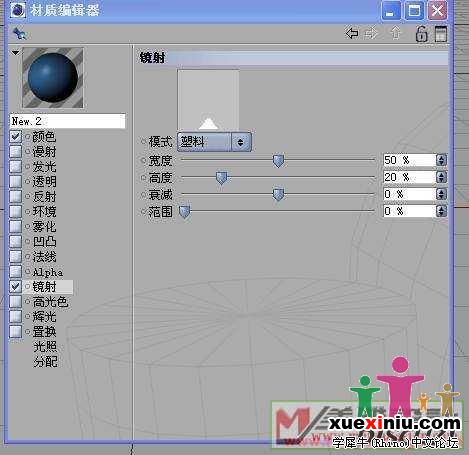Click the 宽度 percentage stepper arrows
The width and height of the screenshot is (469, 455).
tap(441, 160)
